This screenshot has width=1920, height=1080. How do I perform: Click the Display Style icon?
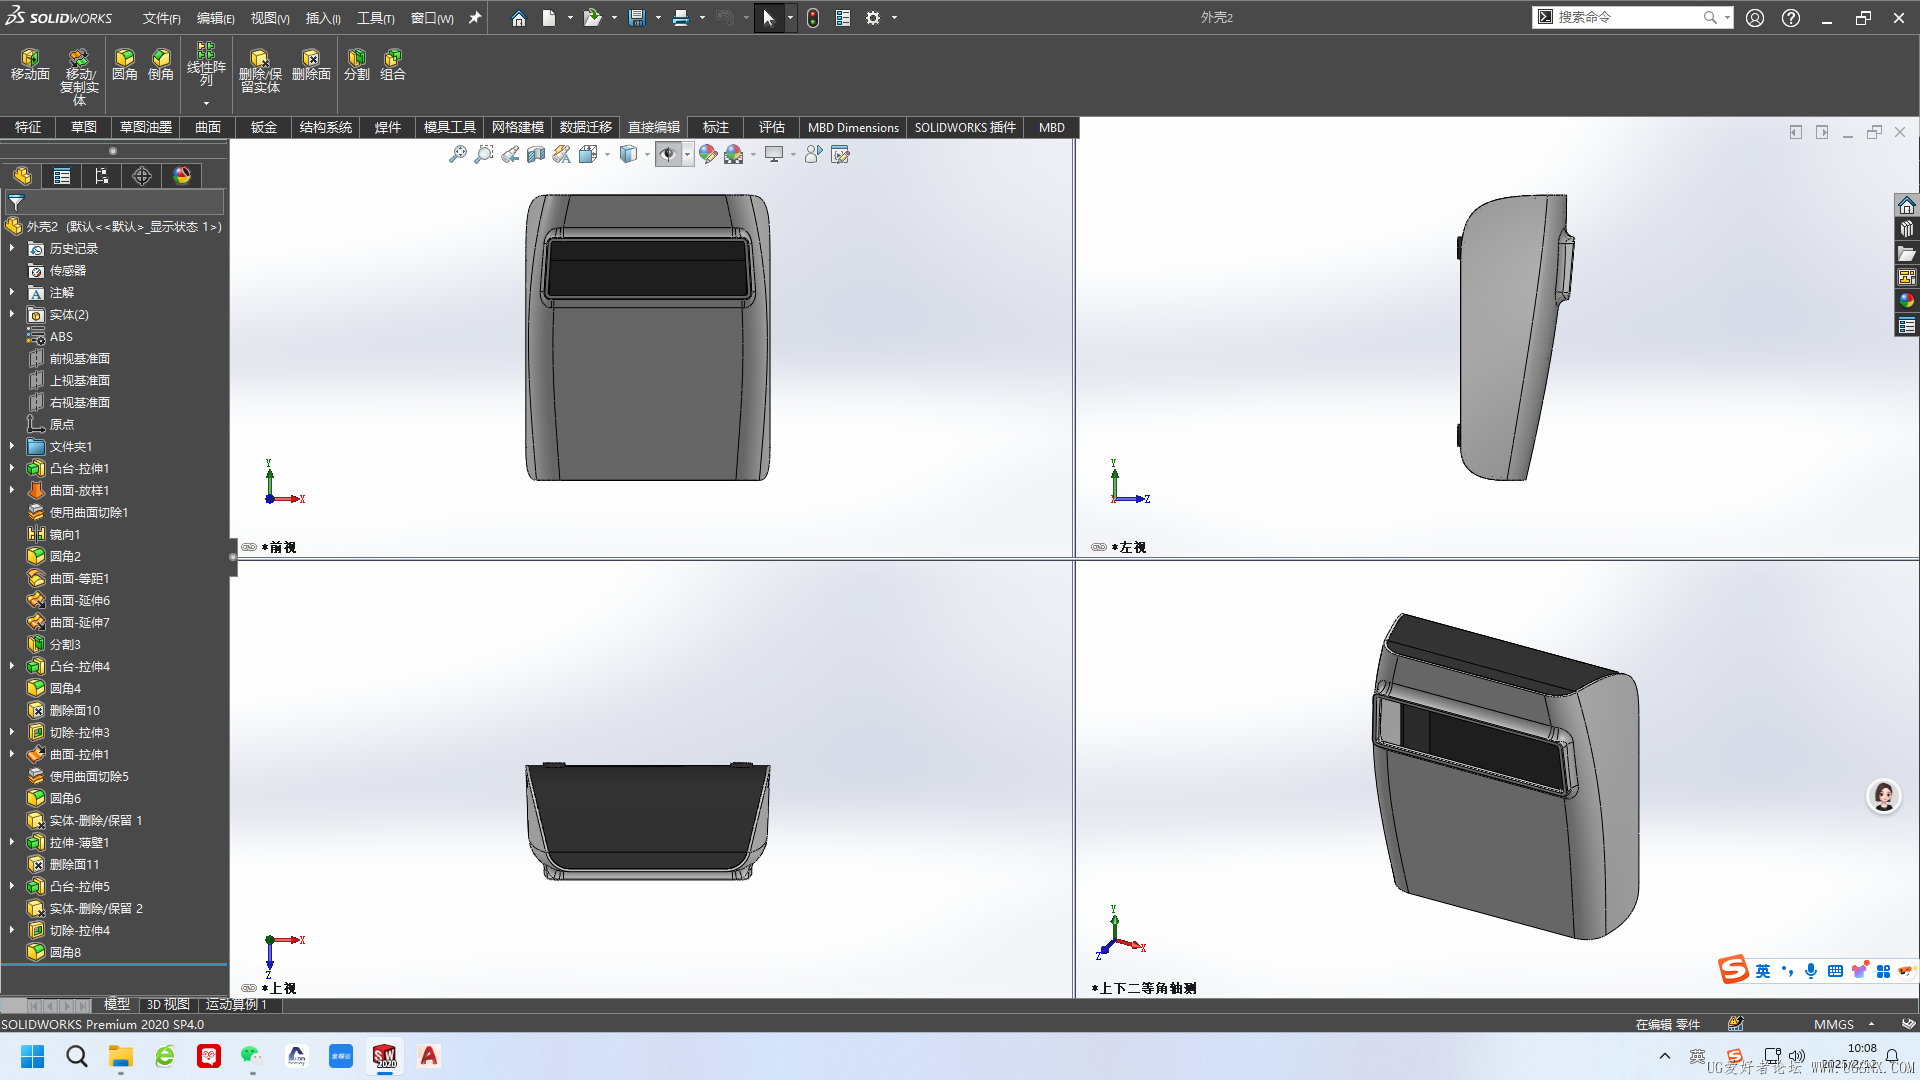click(628, 154)
